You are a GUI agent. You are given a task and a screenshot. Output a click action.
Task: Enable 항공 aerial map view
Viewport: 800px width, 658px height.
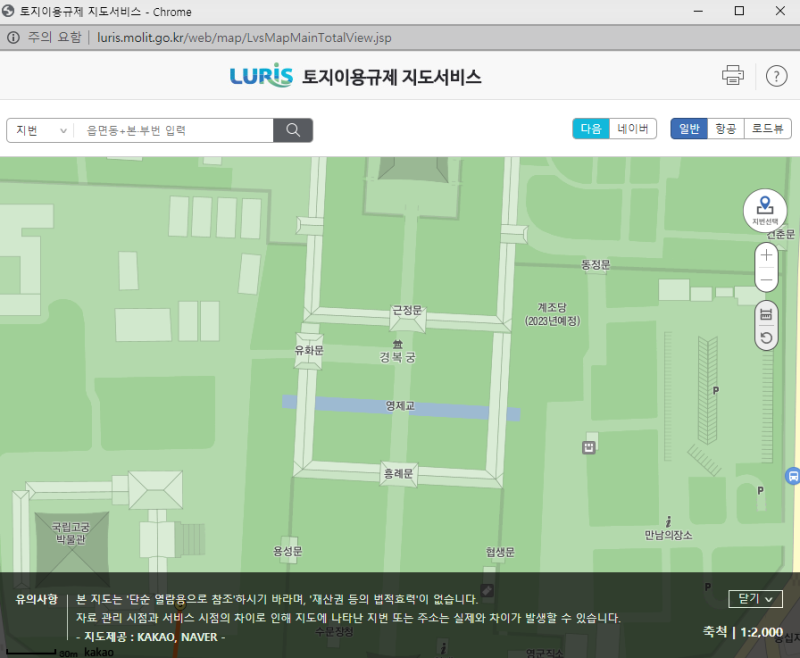tap(727, 128)
